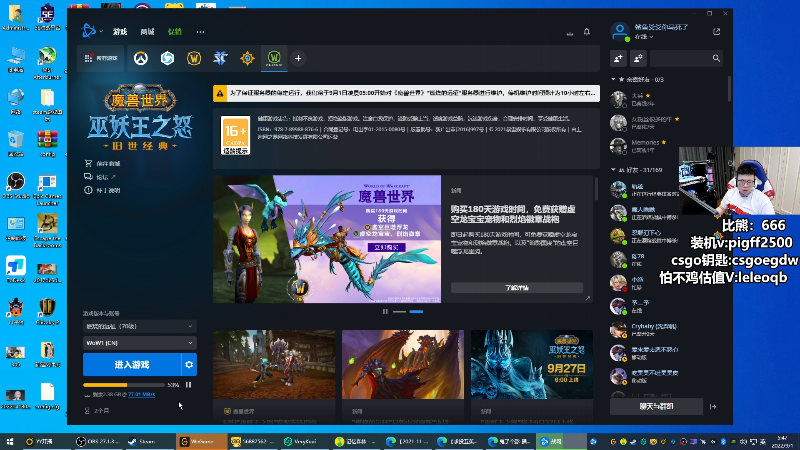Switch to Steam in taskbar
The image size is (800, 450).
pos(150,442)
